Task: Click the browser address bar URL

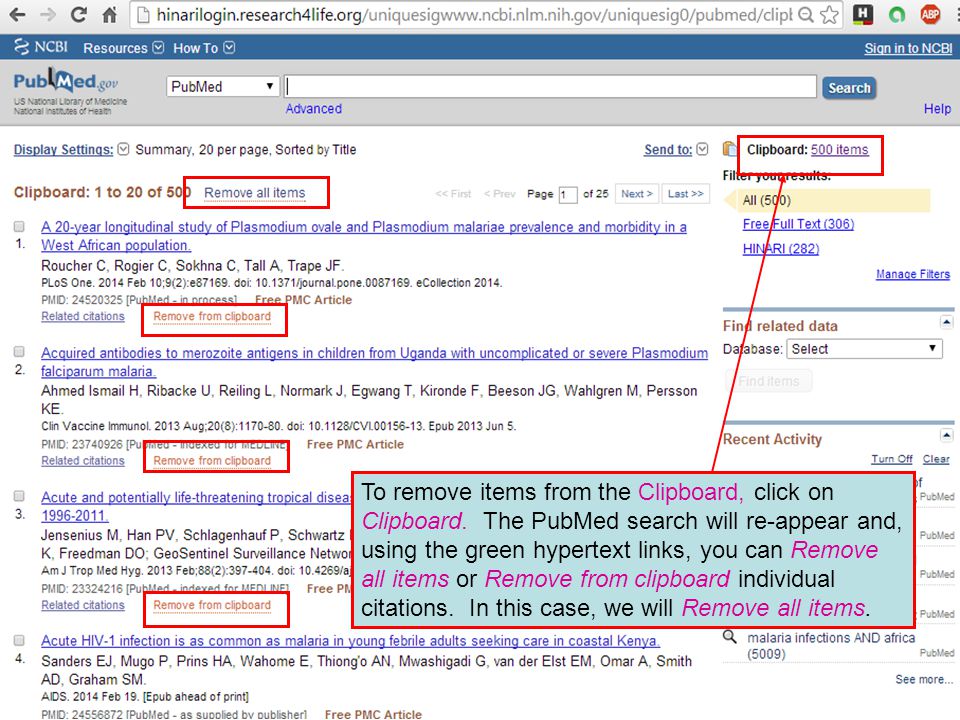Action: tap(474, 15)
